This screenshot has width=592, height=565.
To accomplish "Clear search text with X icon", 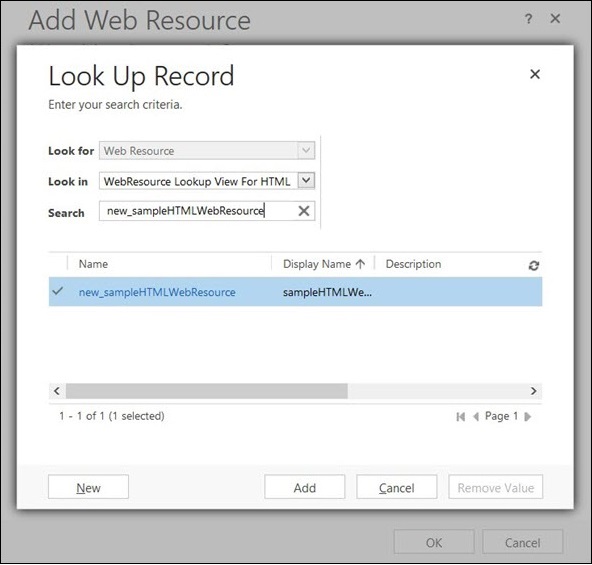I will point(304,211).
